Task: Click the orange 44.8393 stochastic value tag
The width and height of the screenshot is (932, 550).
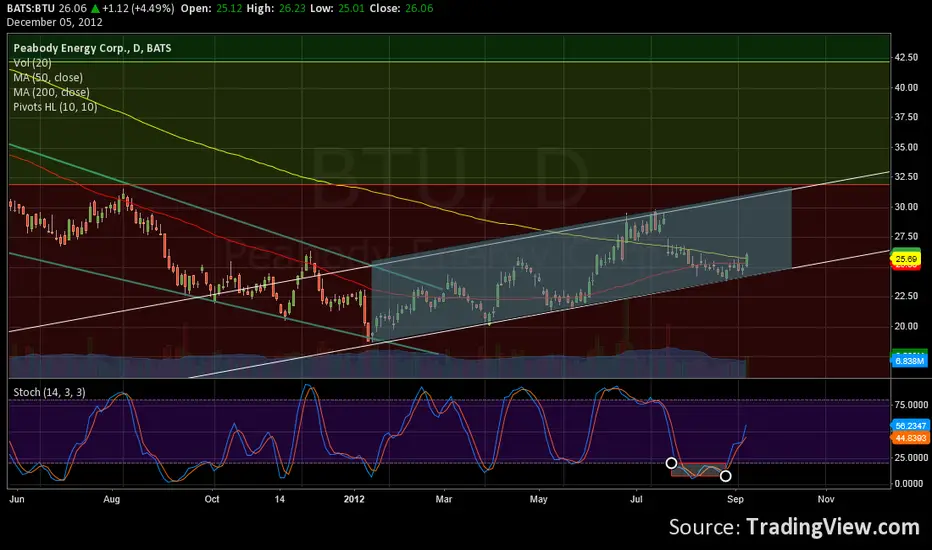Action: 910,438
